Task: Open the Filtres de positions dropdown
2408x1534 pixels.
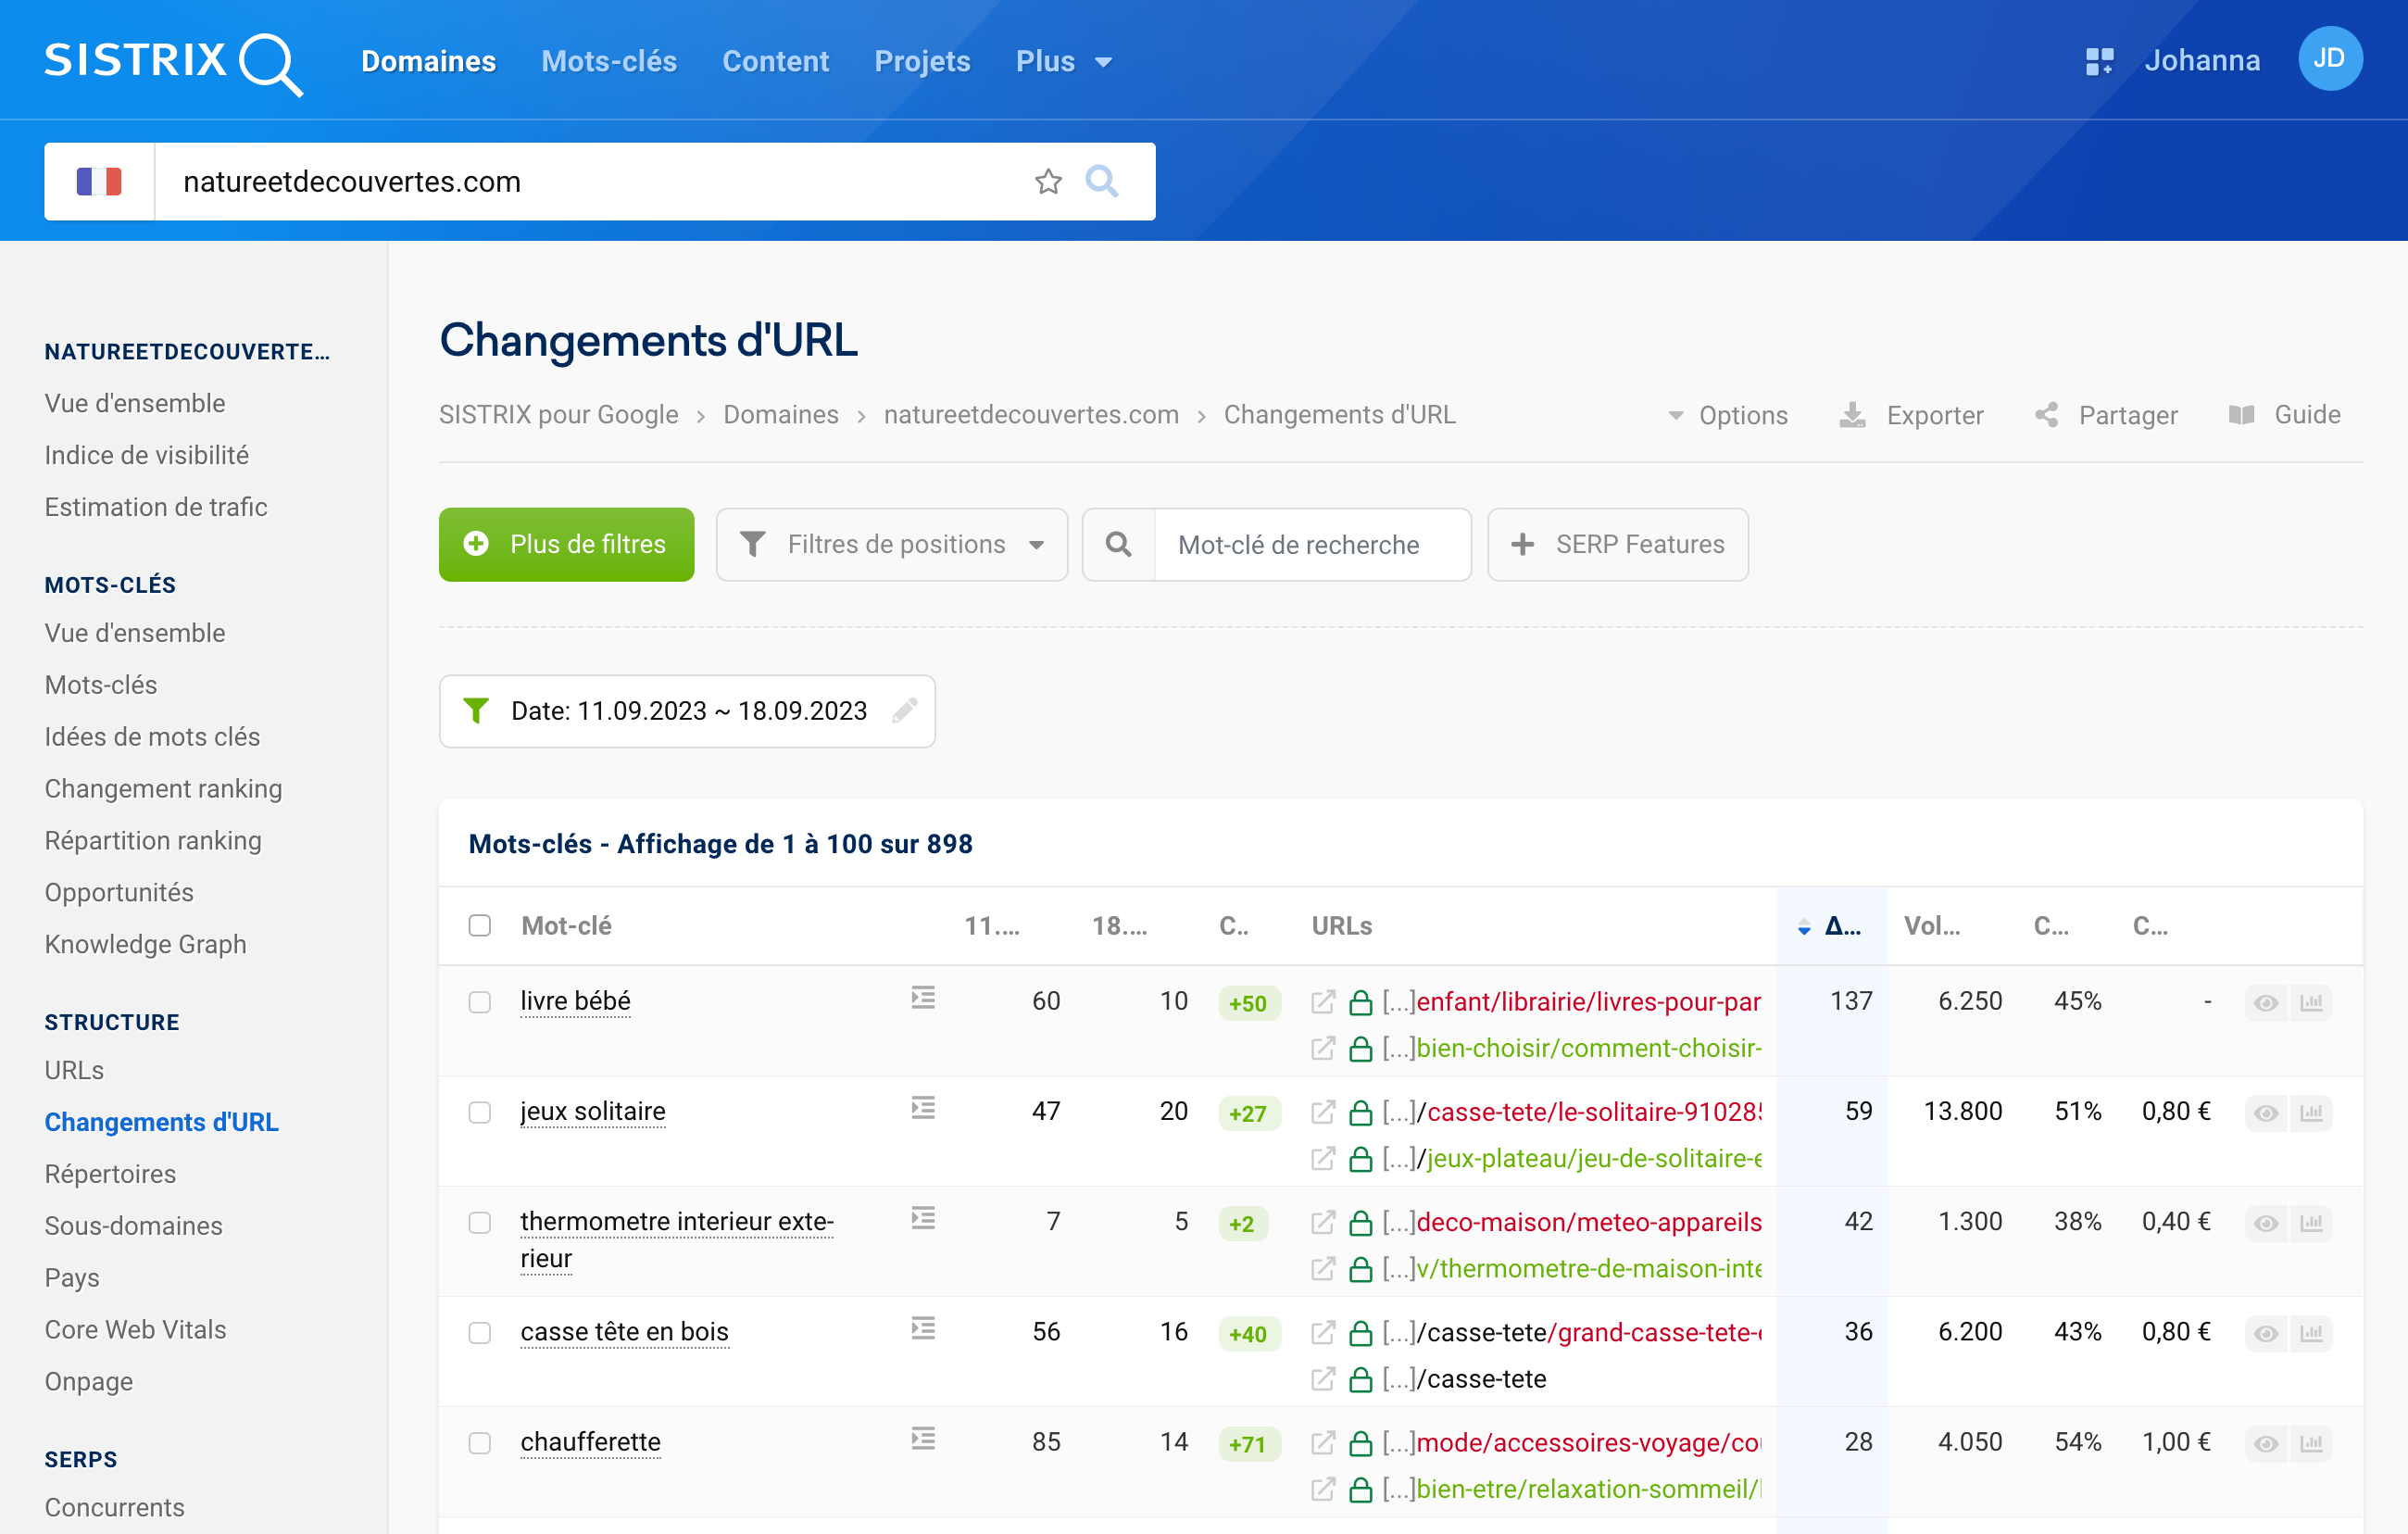Action: [x=892, y=545]
